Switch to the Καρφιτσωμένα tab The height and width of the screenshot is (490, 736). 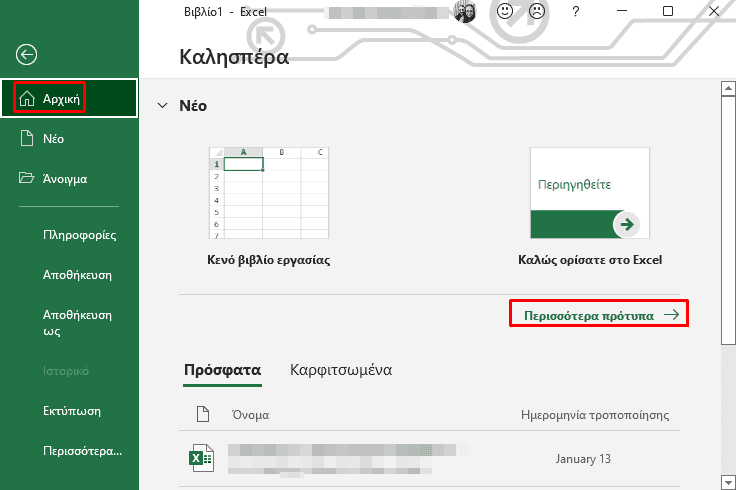341,370
